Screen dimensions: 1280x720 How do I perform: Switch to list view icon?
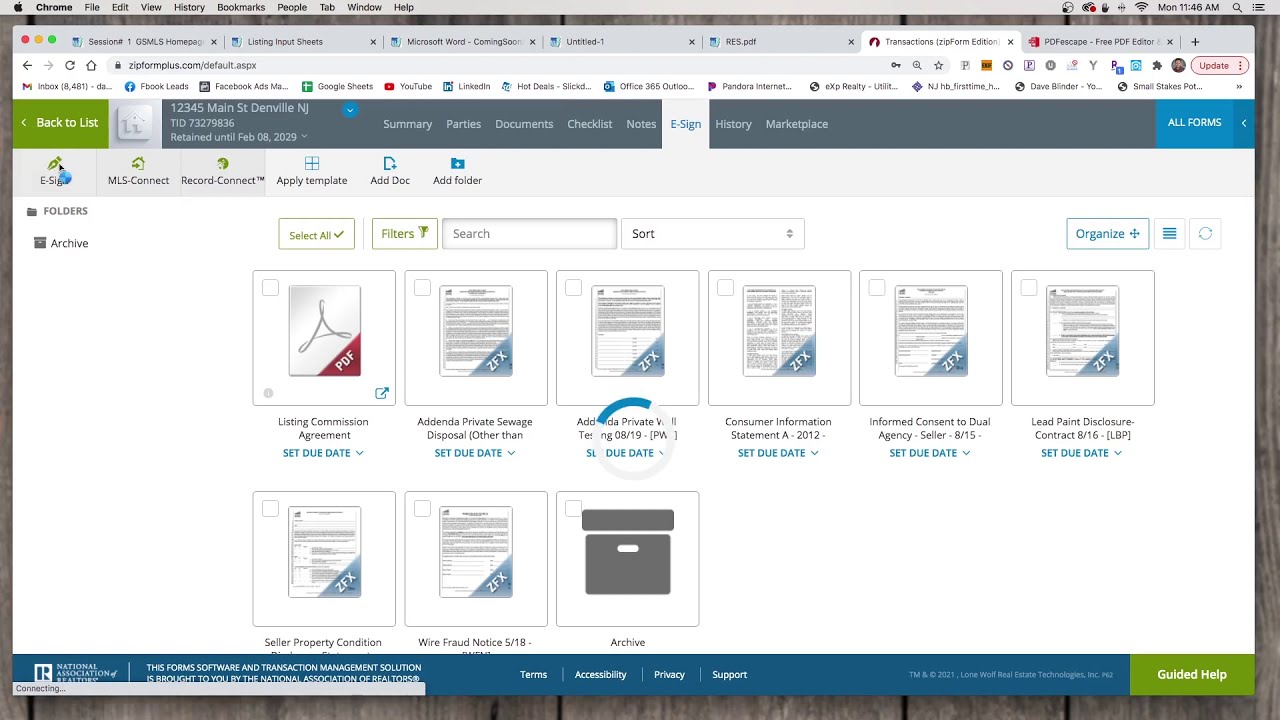tap(1169, 234)
